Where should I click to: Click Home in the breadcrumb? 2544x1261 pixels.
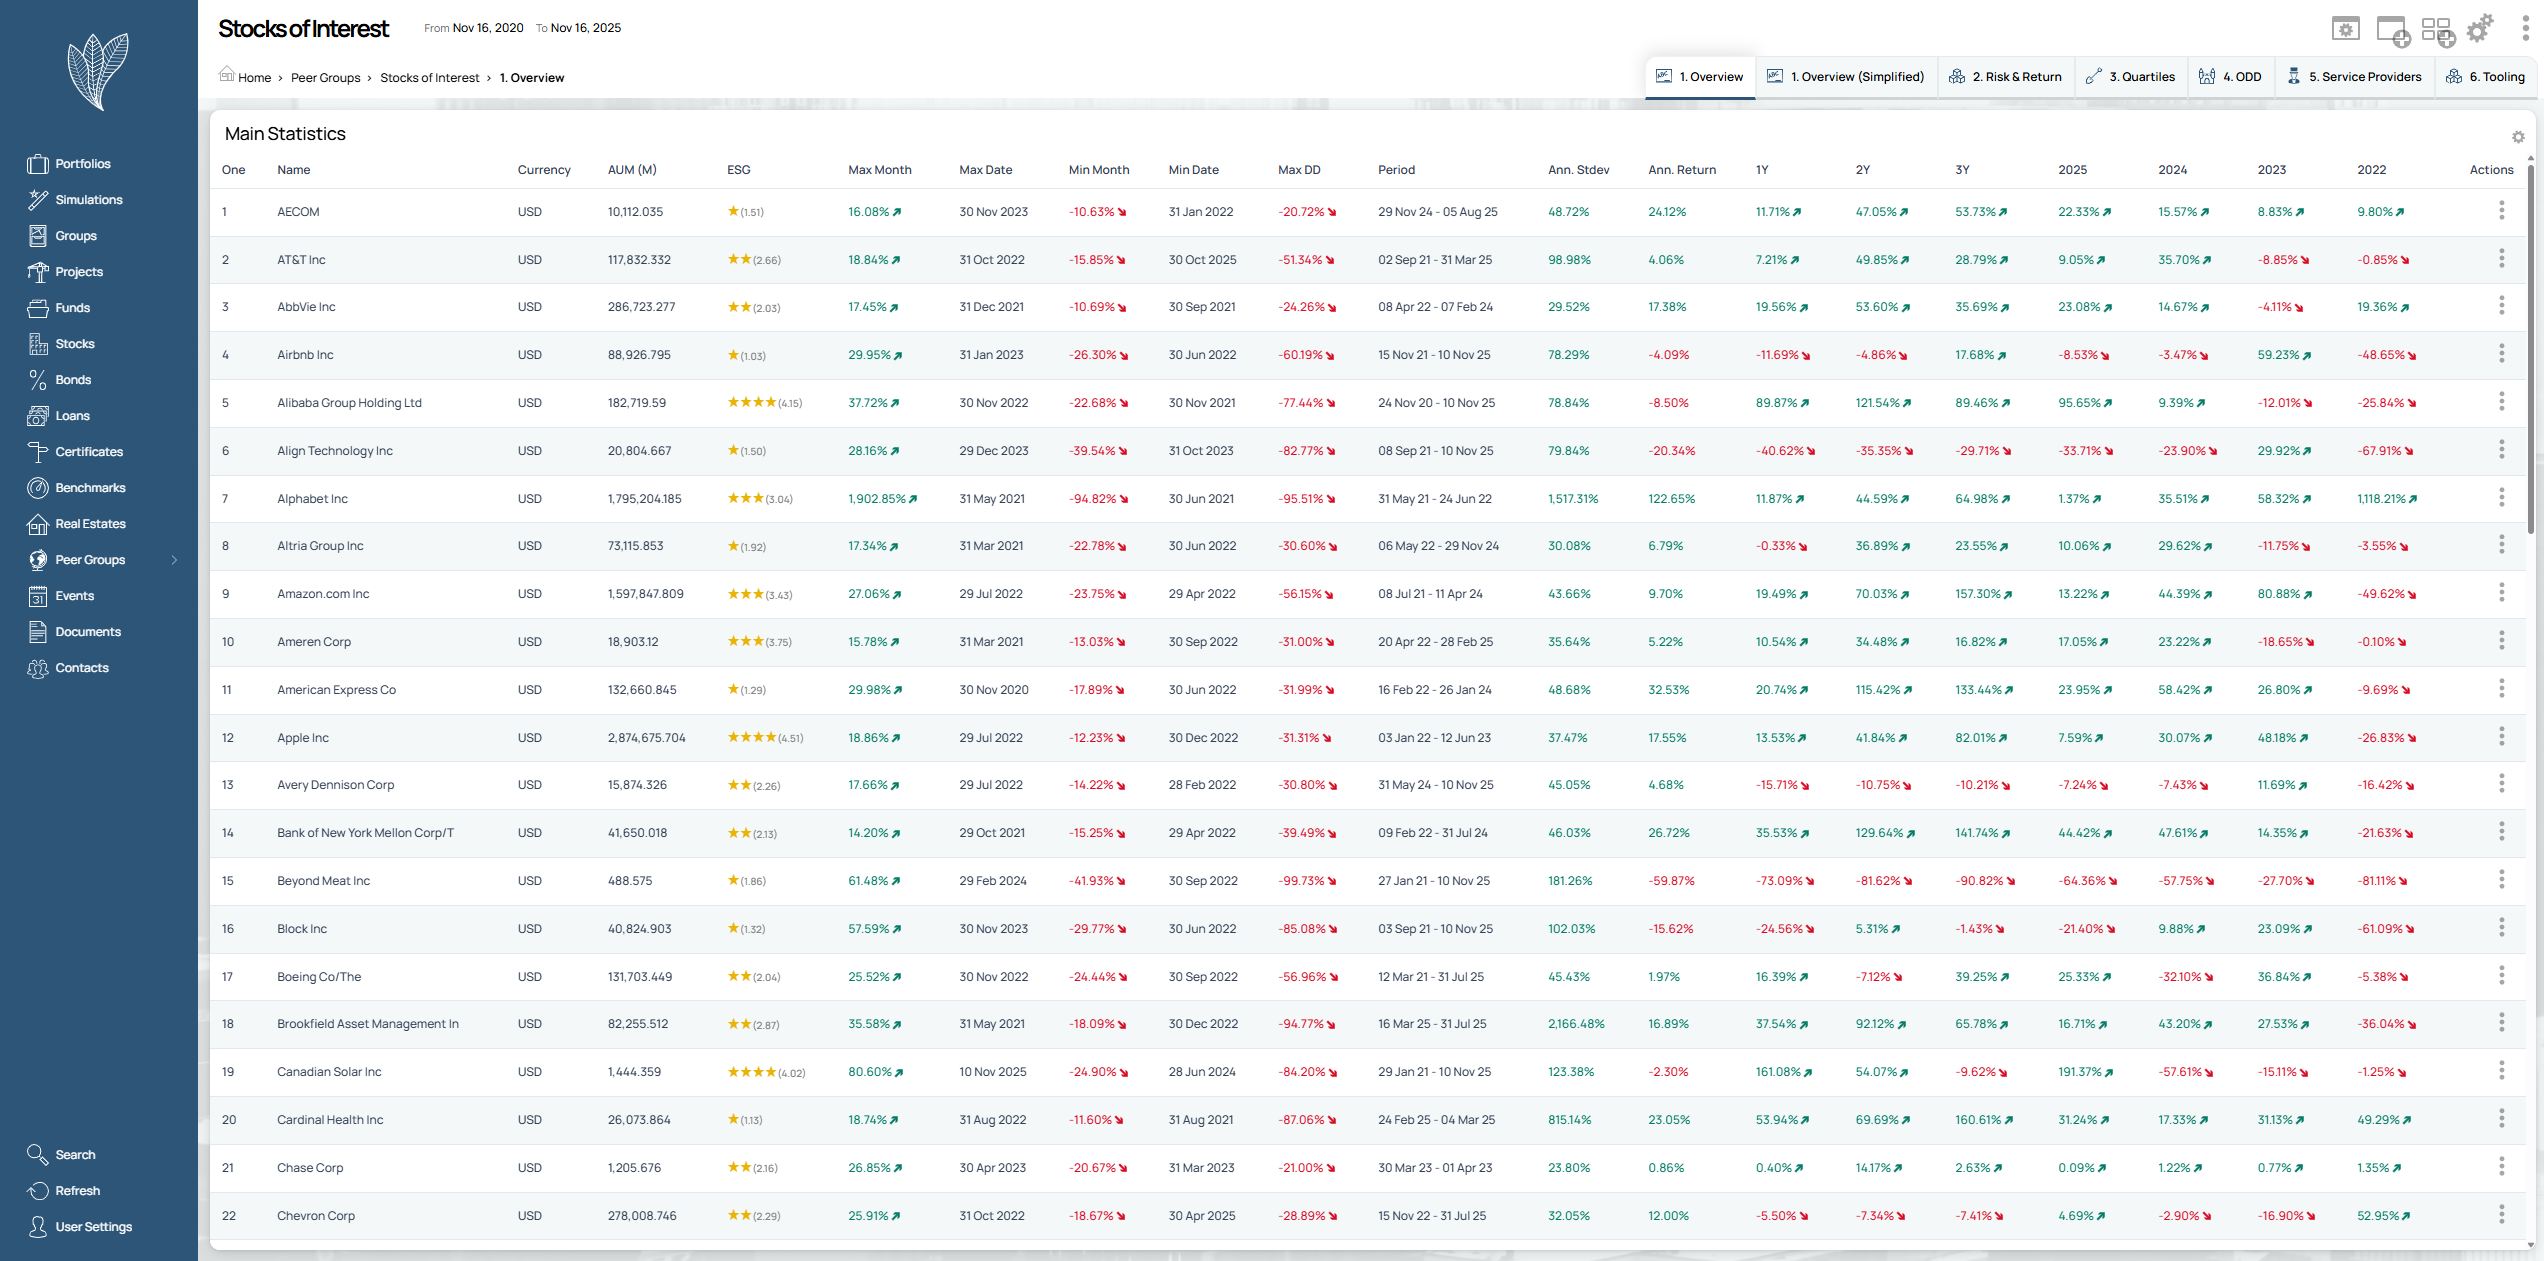click(253, 78)
